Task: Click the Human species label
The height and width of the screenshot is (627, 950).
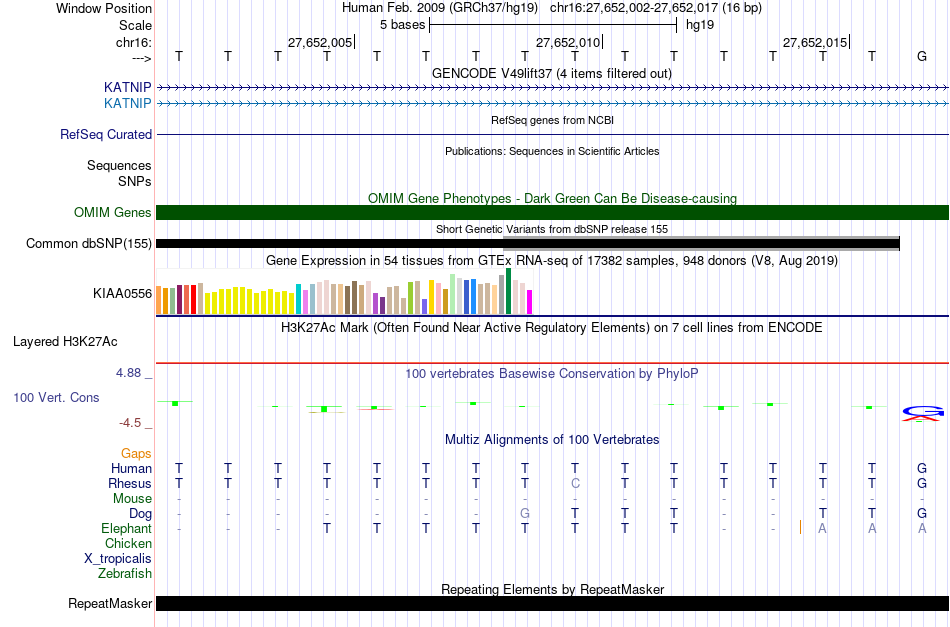Action: [131, 468]
